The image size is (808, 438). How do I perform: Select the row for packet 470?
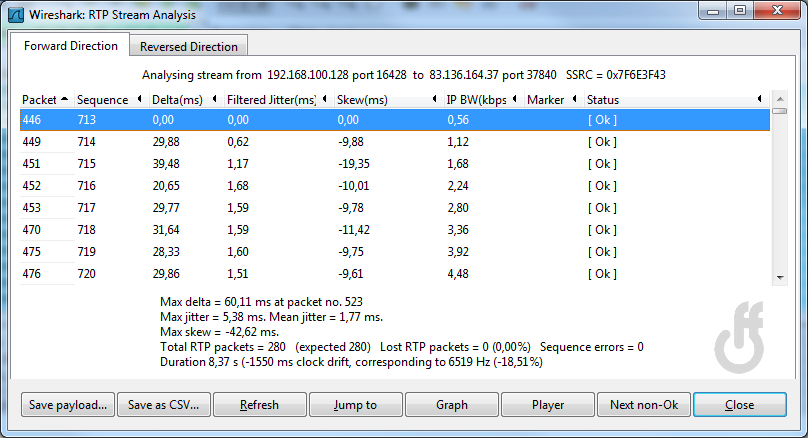pyautogui.click(x=395, y=230)
